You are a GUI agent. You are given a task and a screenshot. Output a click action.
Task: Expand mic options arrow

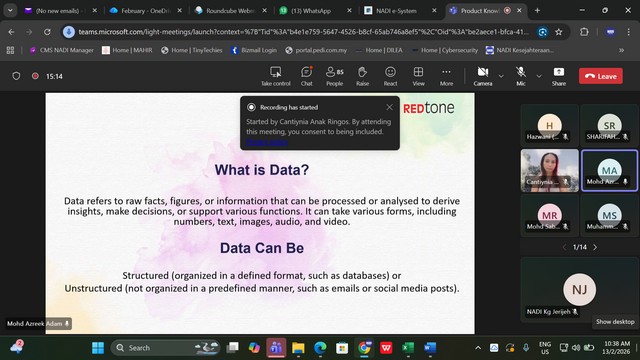(x=539, y=76)
